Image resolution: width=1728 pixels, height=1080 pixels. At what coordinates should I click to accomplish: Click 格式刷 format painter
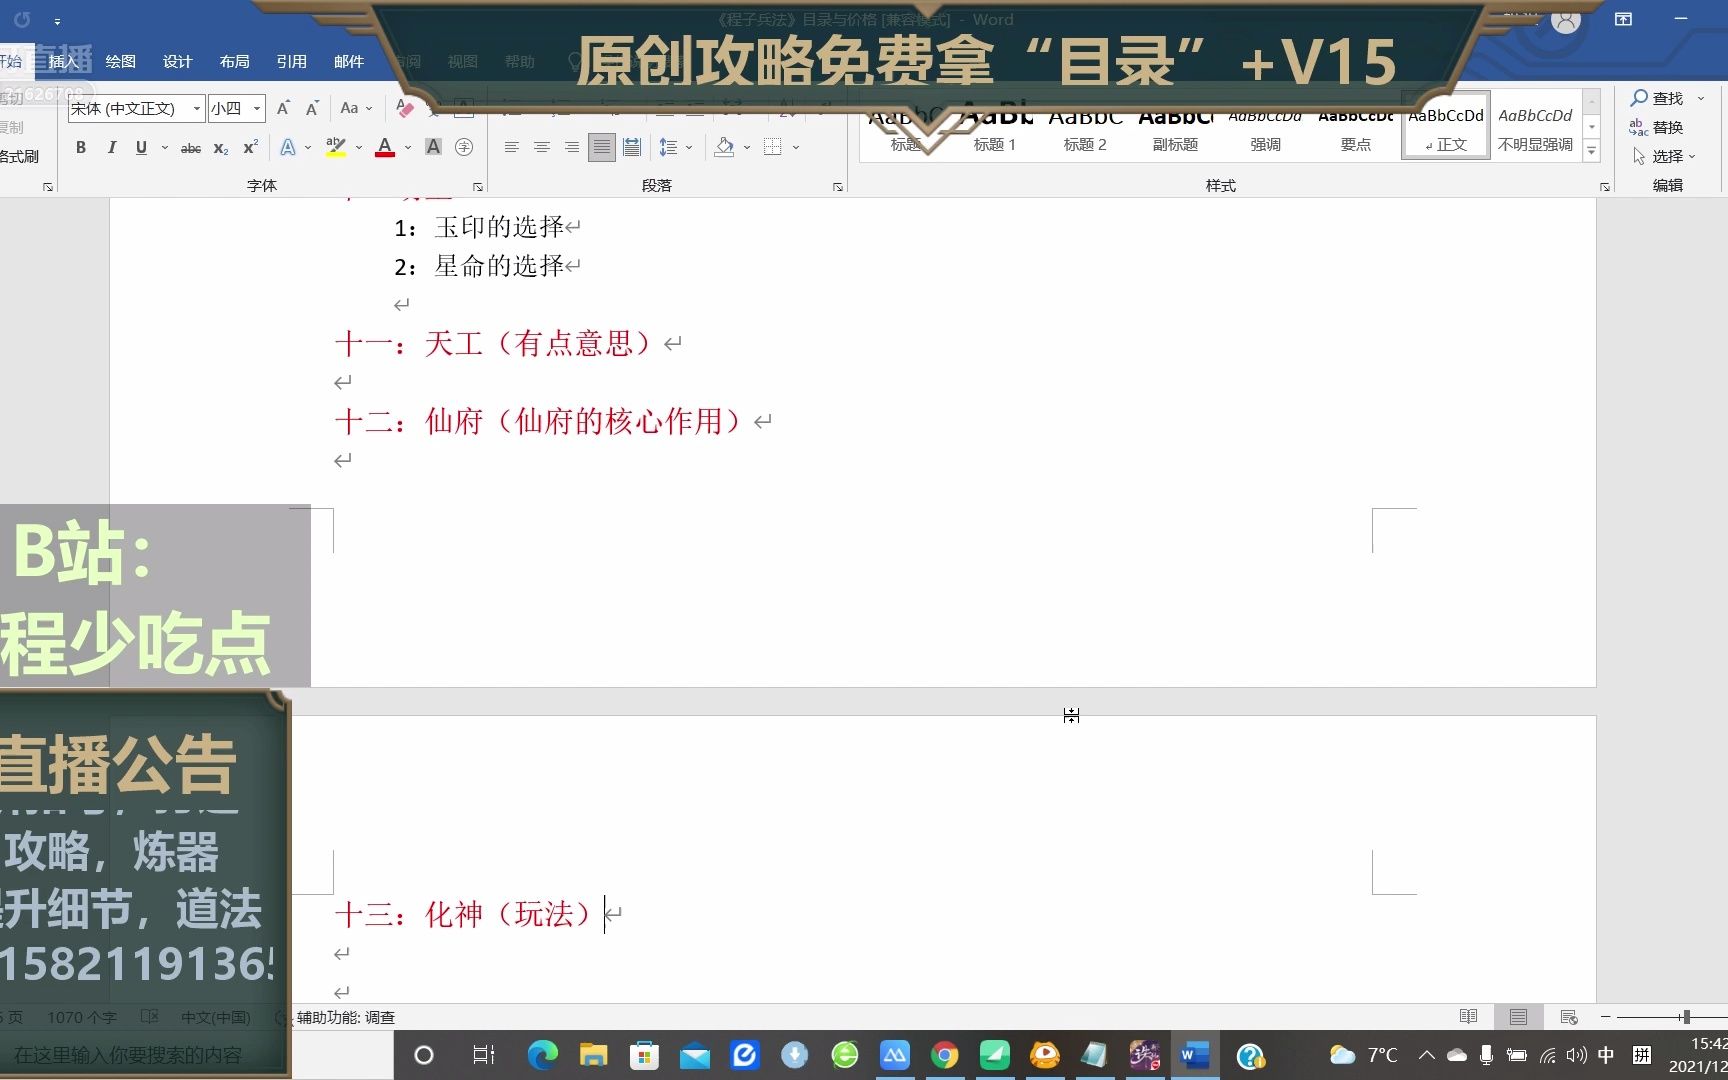20,156
